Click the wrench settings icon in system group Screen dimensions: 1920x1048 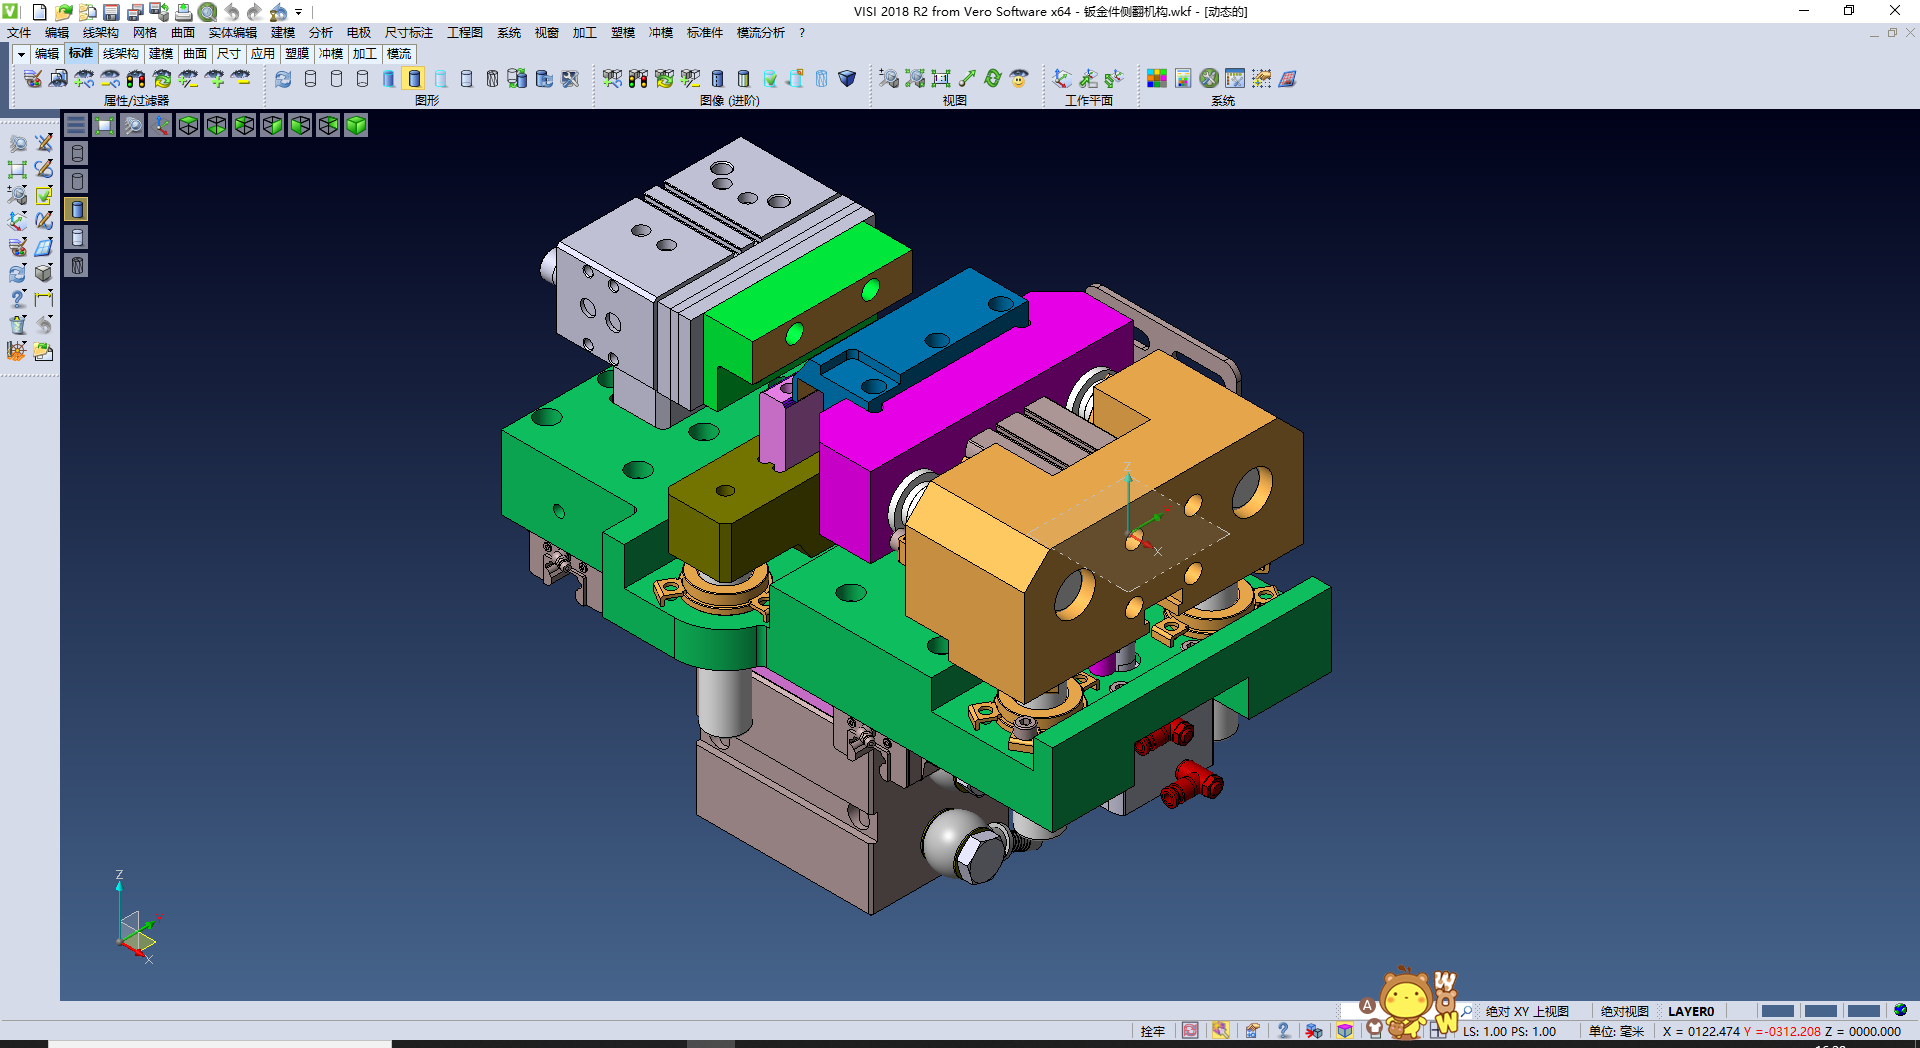tap(1209, 78)
